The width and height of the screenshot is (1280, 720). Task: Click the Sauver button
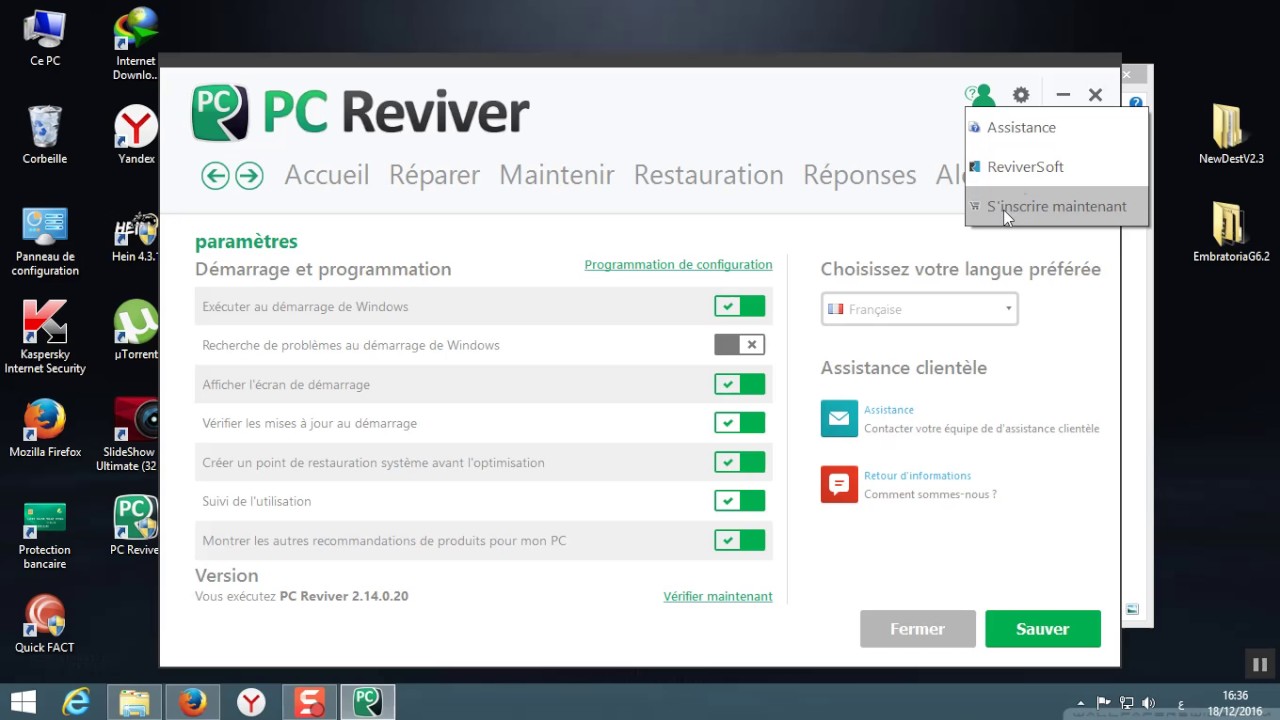point(1043,629)
